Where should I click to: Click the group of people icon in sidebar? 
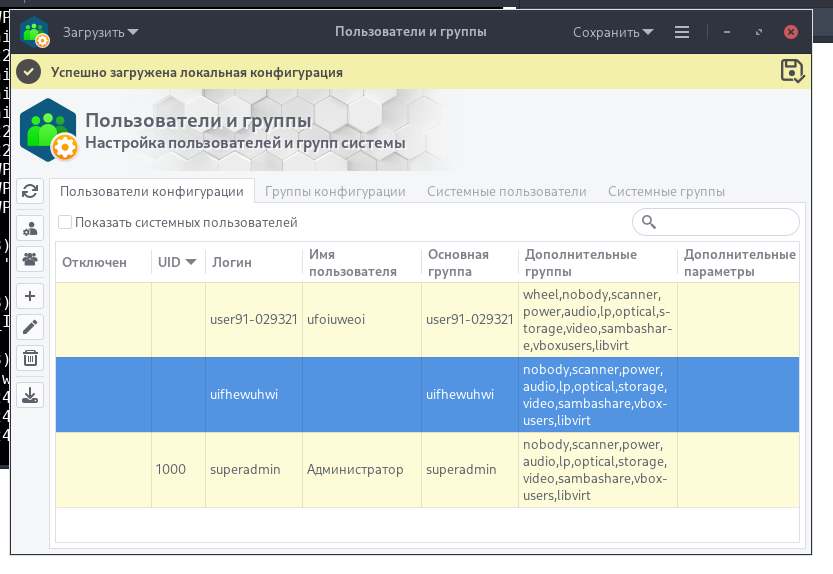pyautogui.click(x=31, y=259)
